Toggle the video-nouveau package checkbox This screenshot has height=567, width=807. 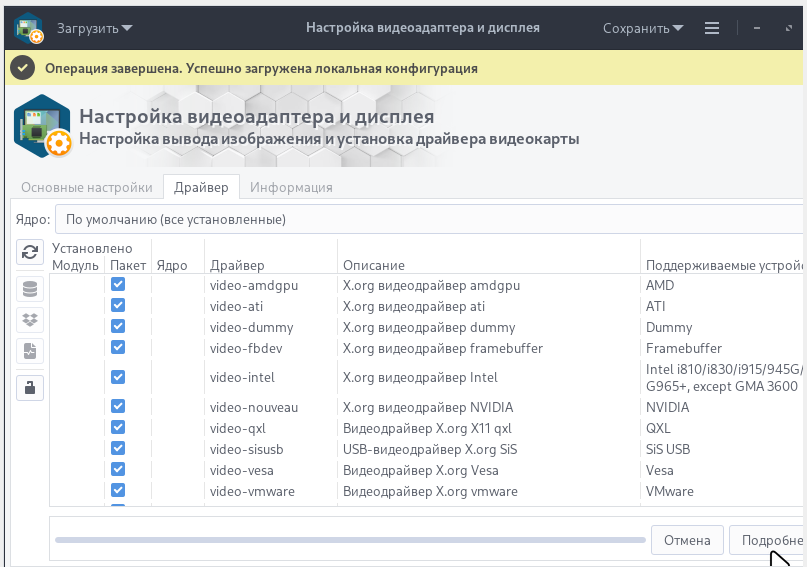pos(118,407)
